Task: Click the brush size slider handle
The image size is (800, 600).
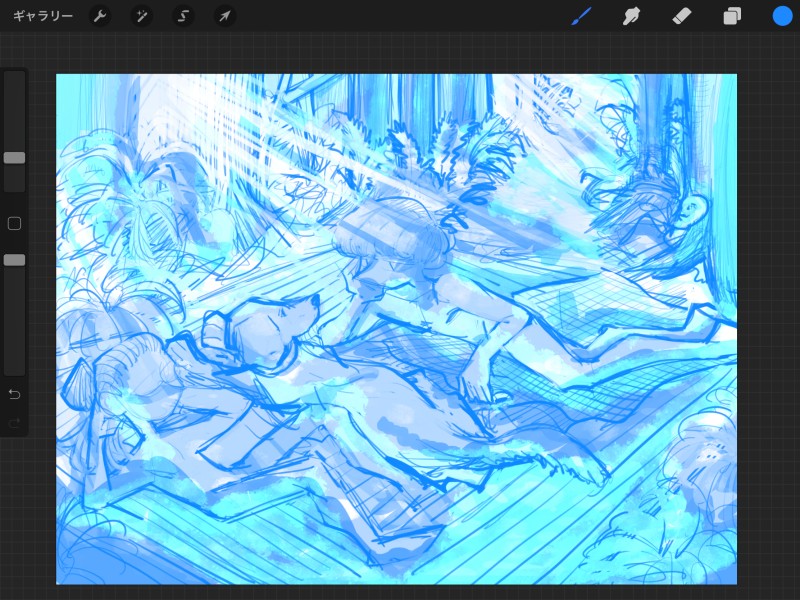Action: pos(14,158)
